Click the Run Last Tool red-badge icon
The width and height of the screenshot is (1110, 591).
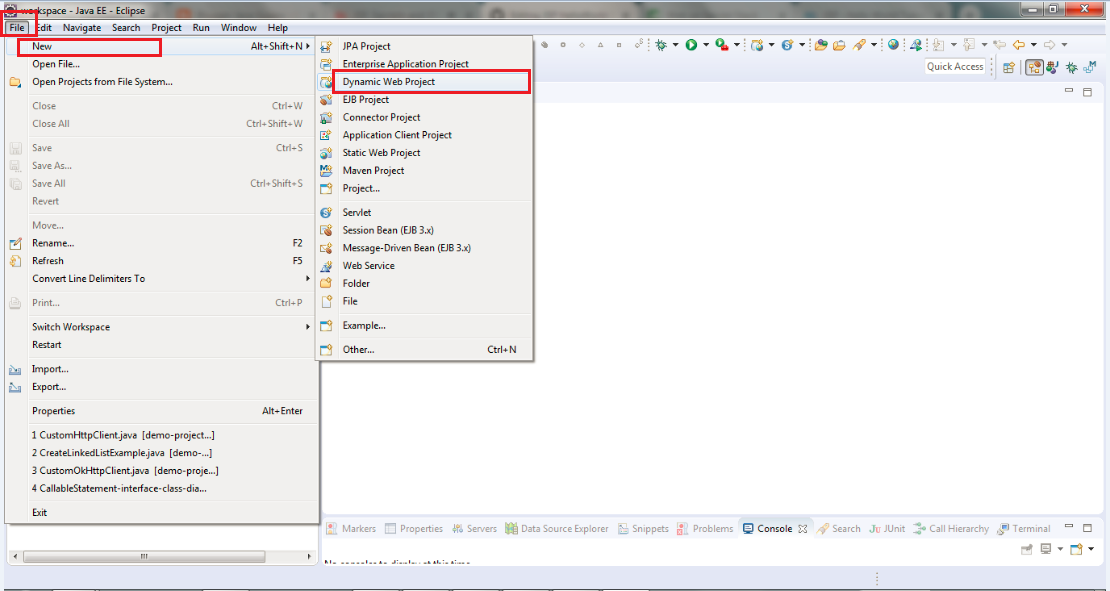[x=722, y=45]
